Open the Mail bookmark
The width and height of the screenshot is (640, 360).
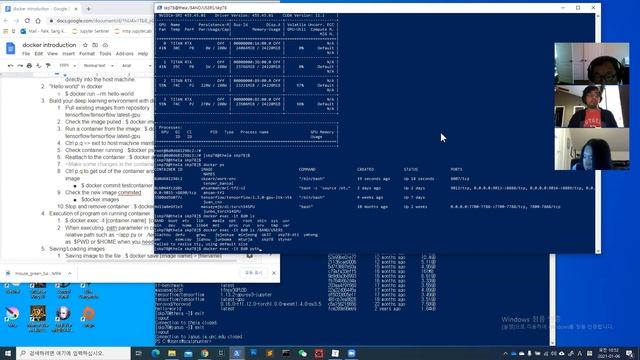[x=43, y=31]
